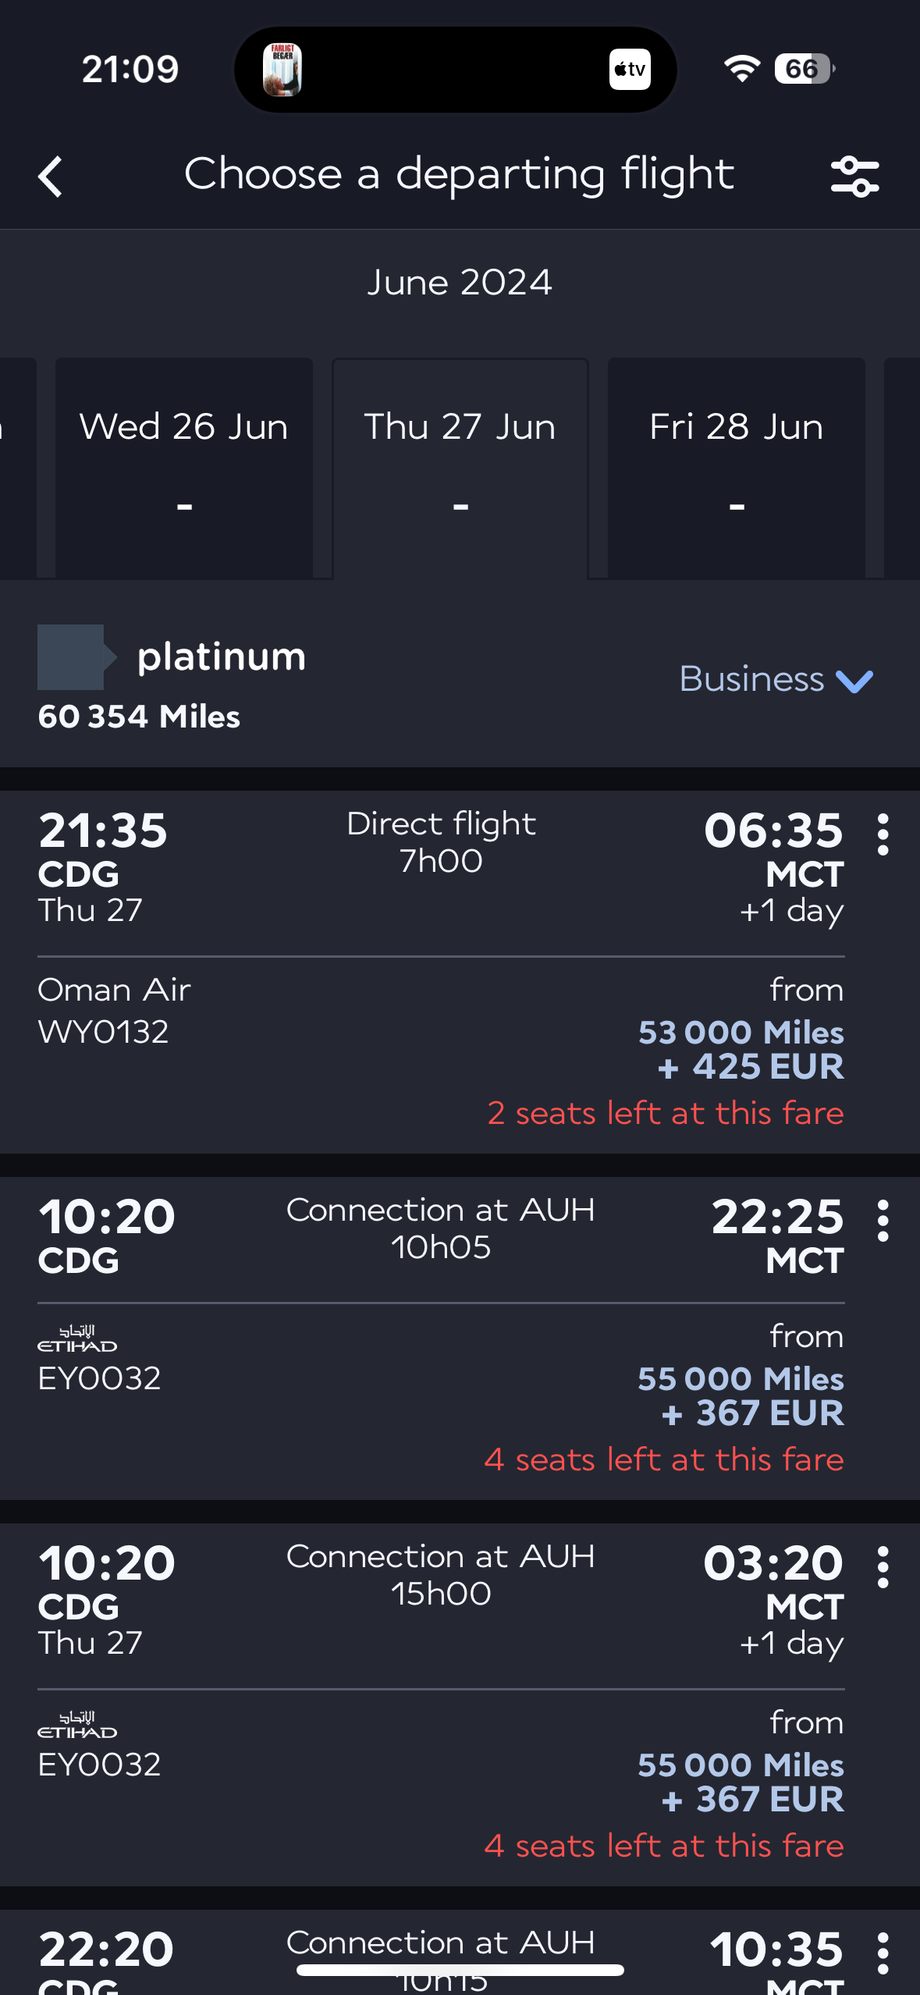Open options for the 22:20 departure flight

(x=883, y=1953)
